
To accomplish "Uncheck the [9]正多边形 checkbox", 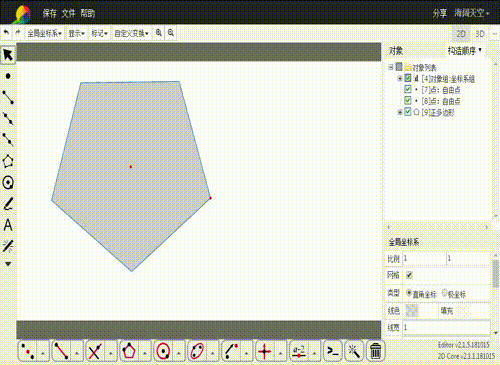I will (408, 111).
